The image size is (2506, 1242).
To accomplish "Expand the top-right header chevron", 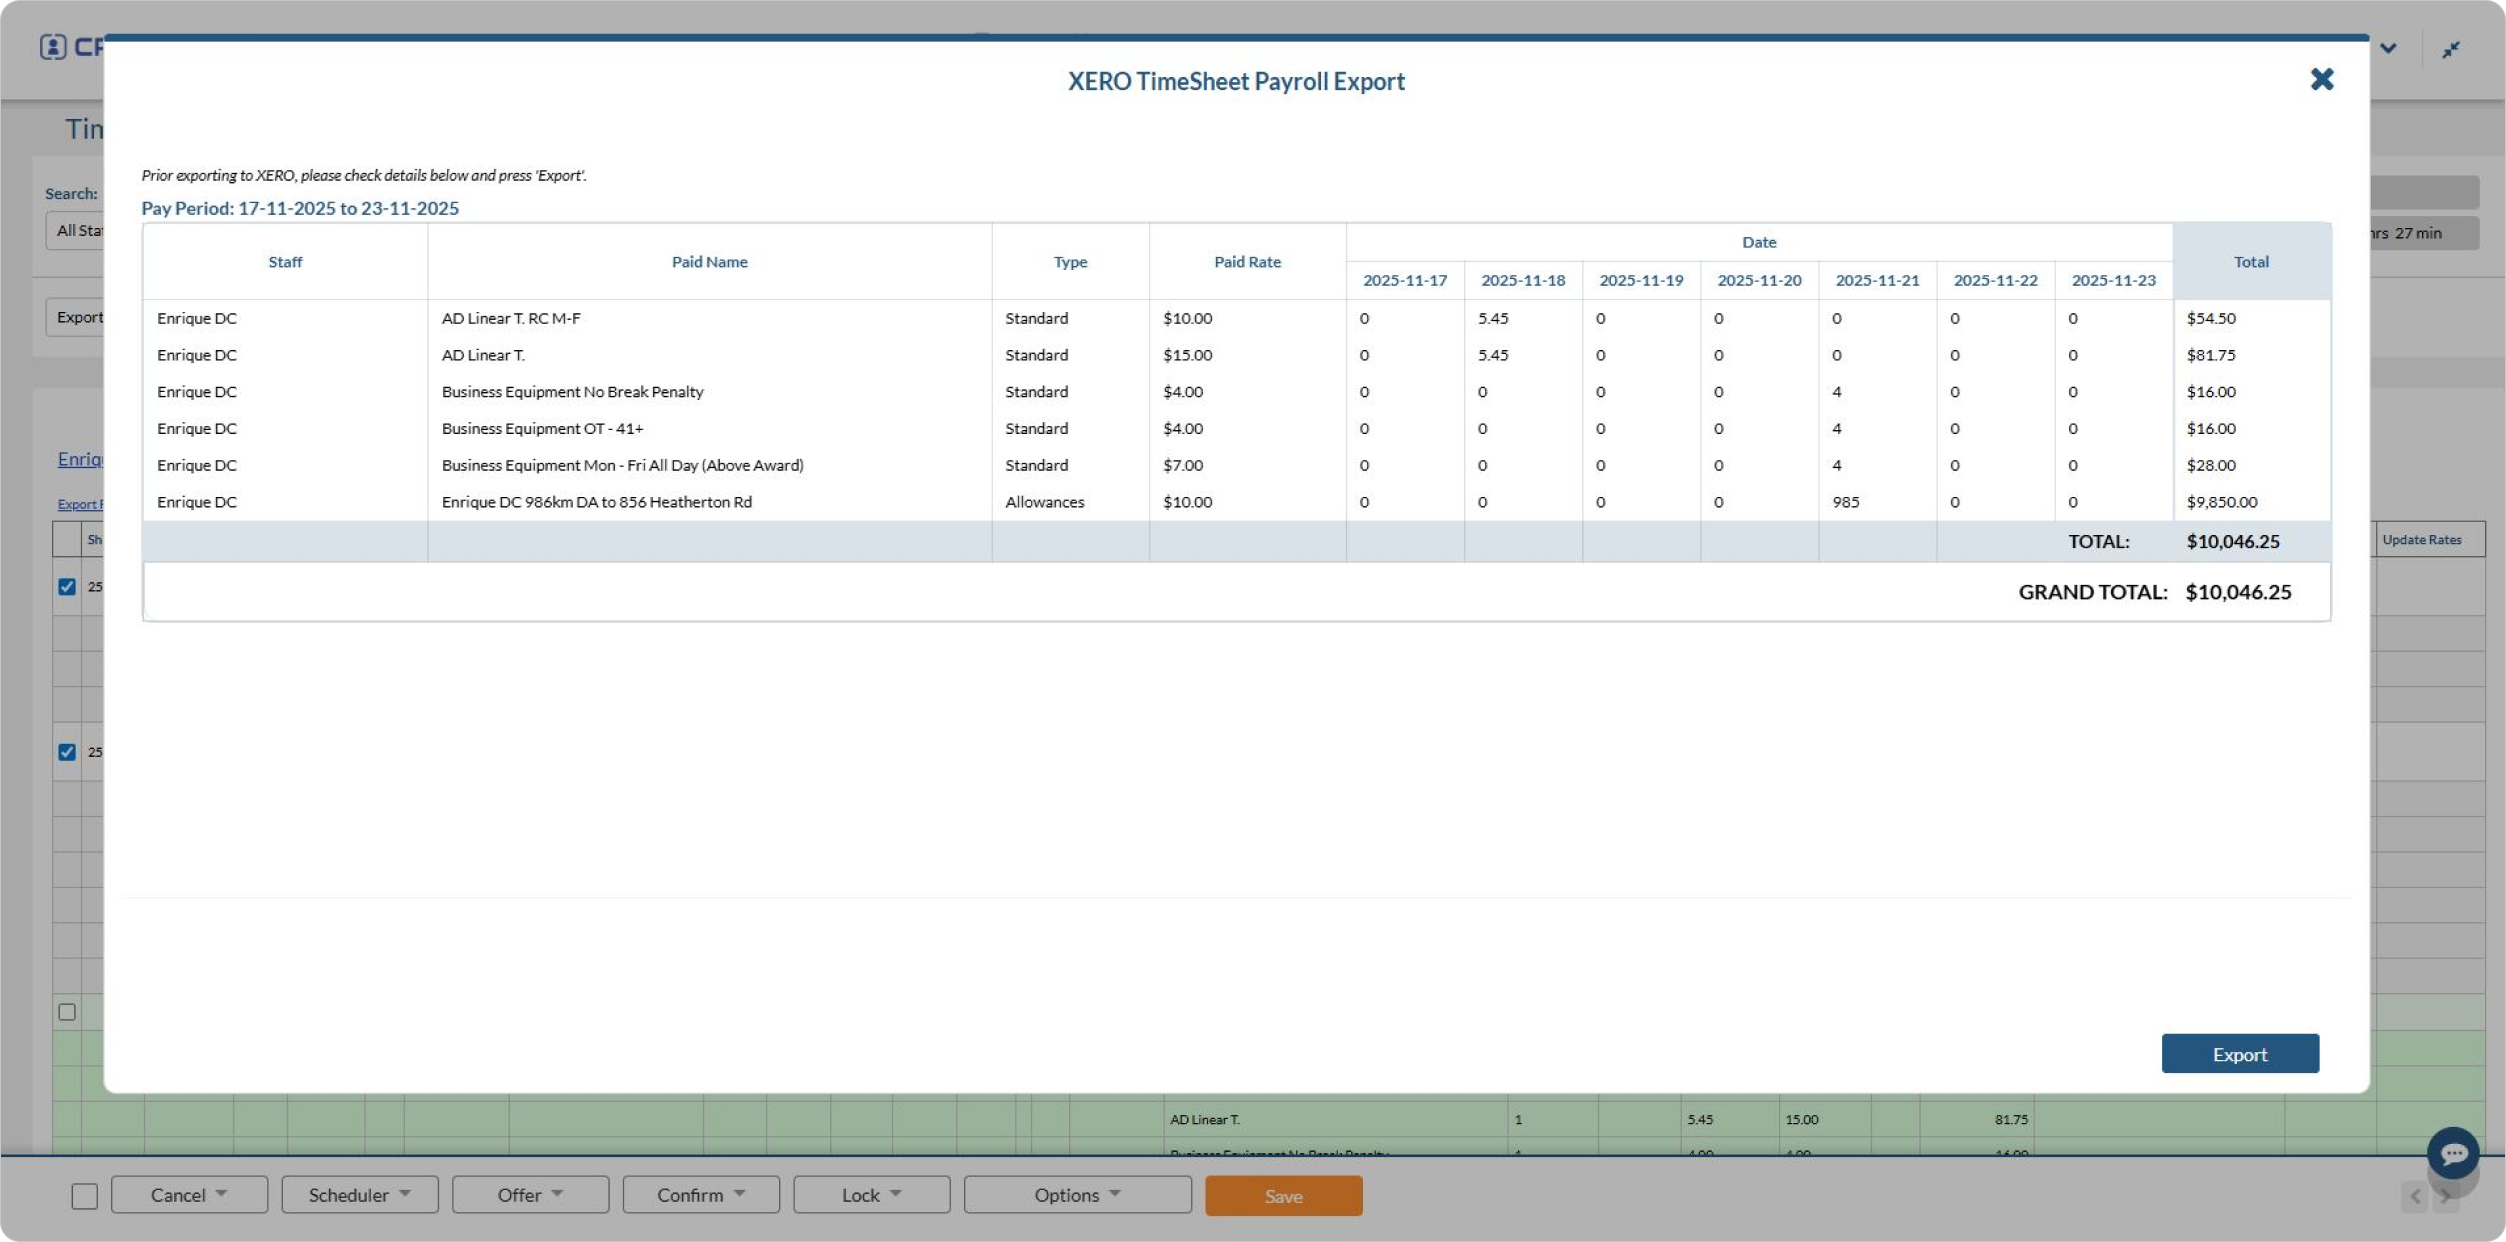I will tap(2388, 48).
